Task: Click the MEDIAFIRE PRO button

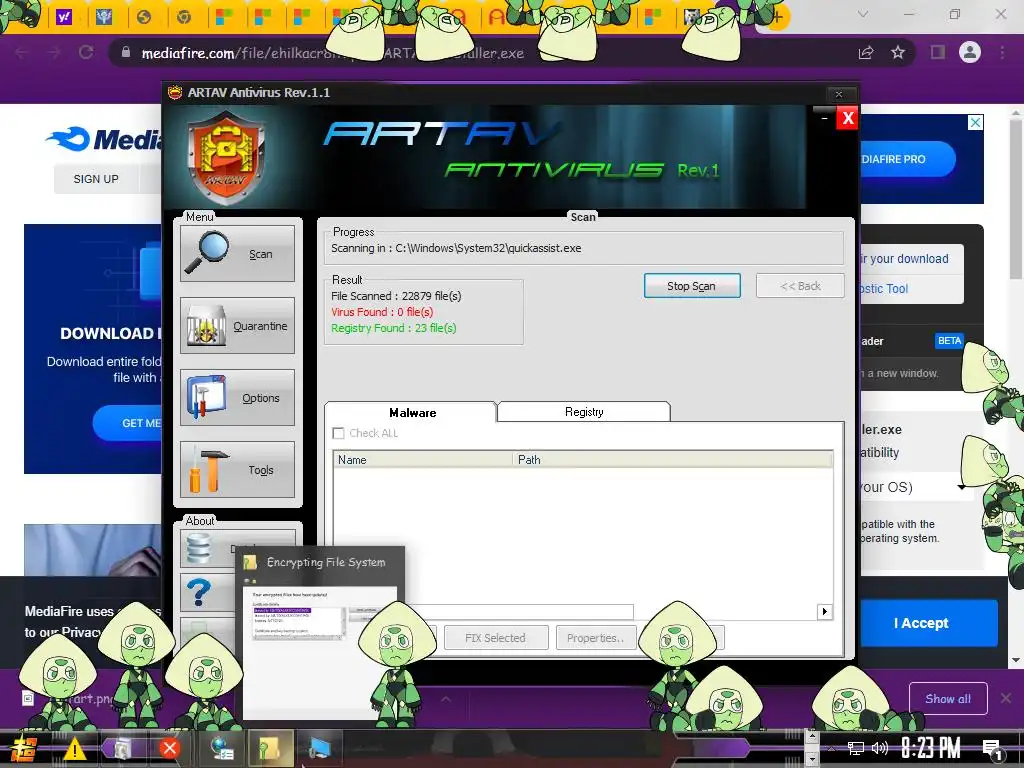Action: pyautogui.click(x=906, y=159)
